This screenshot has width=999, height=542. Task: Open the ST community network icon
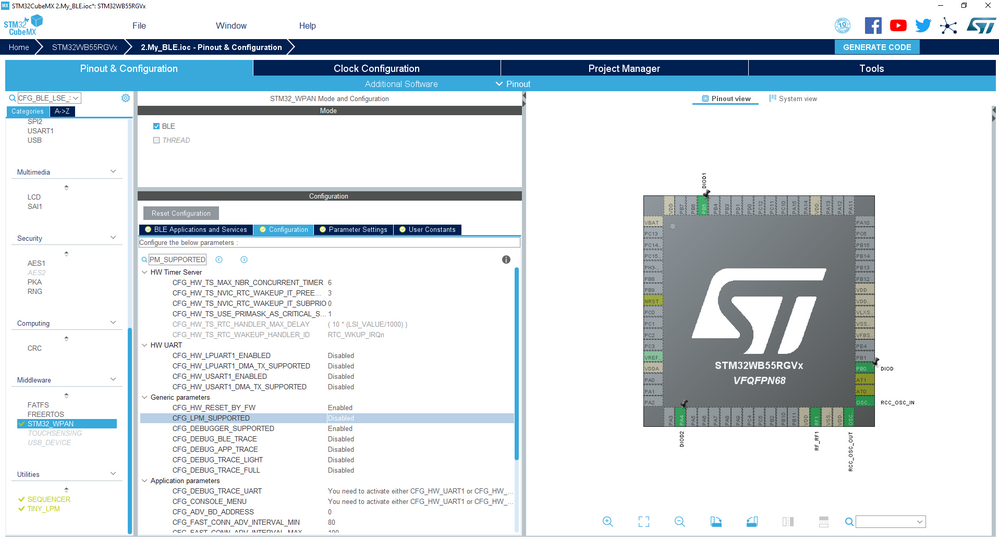[948, 25]
